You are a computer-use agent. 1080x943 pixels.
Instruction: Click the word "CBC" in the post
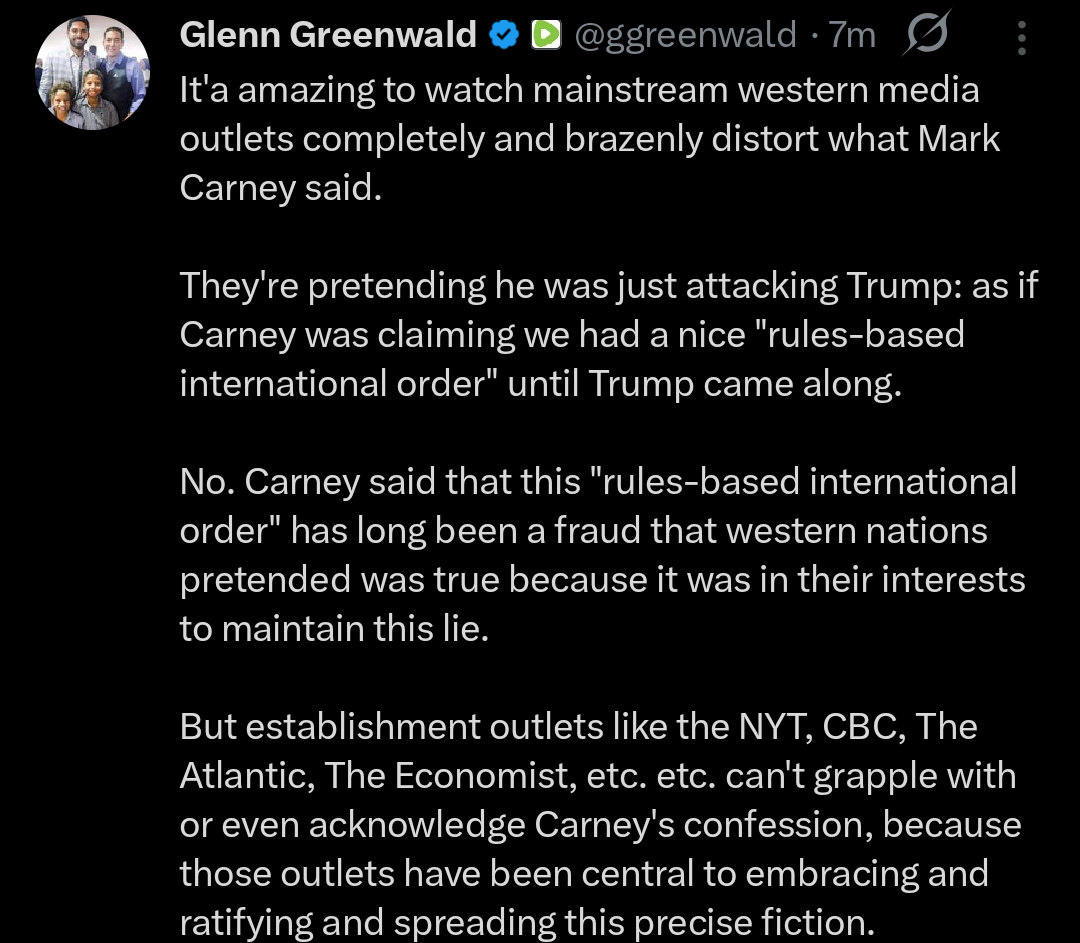[x=862, y=727]
